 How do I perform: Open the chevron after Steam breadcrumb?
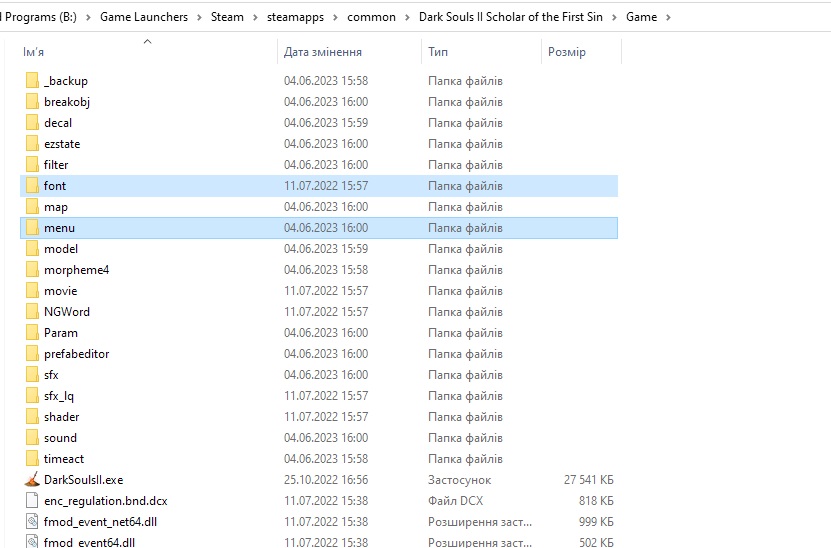[255, 17]
